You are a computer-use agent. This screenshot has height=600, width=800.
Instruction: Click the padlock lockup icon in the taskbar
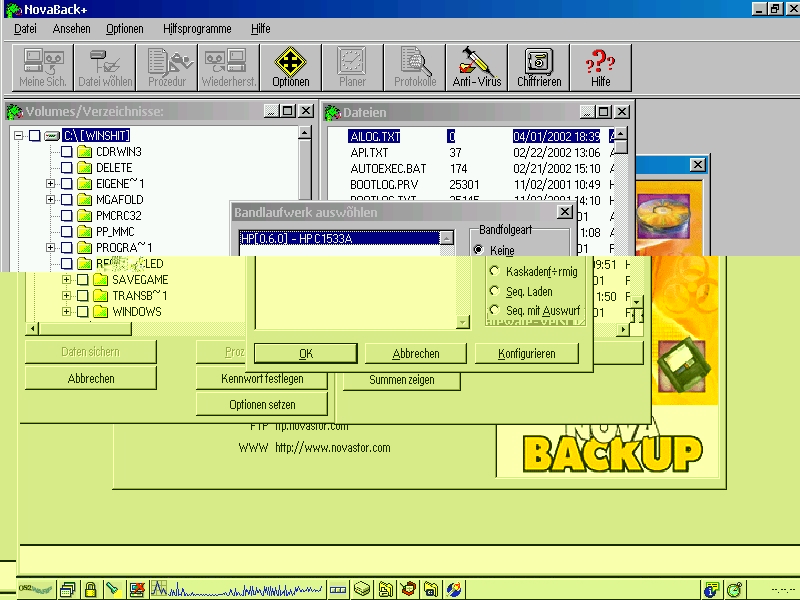(x=90, y=590)
